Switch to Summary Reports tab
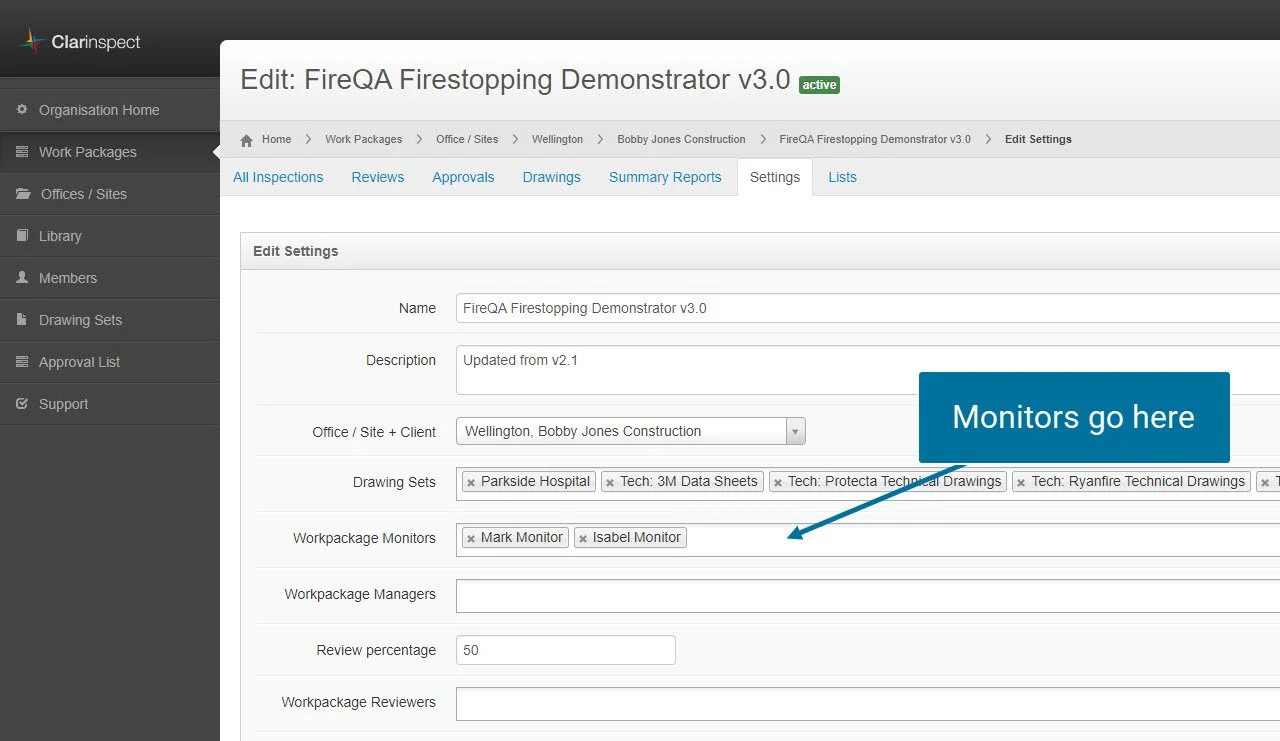Image resolution: width=1280 pixels, height=741 pixels. (x=665, y=177)
